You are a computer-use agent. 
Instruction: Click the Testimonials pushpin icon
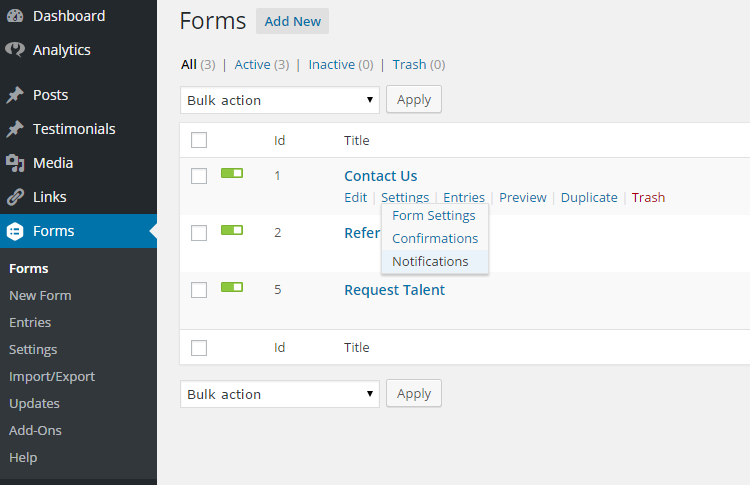[15, 129]
